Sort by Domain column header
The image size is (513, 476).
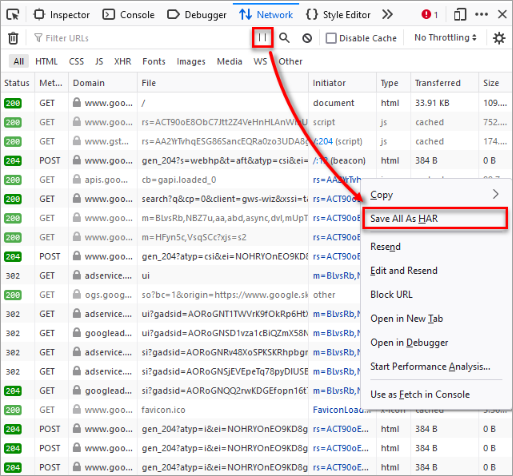[x=103, y=83]
